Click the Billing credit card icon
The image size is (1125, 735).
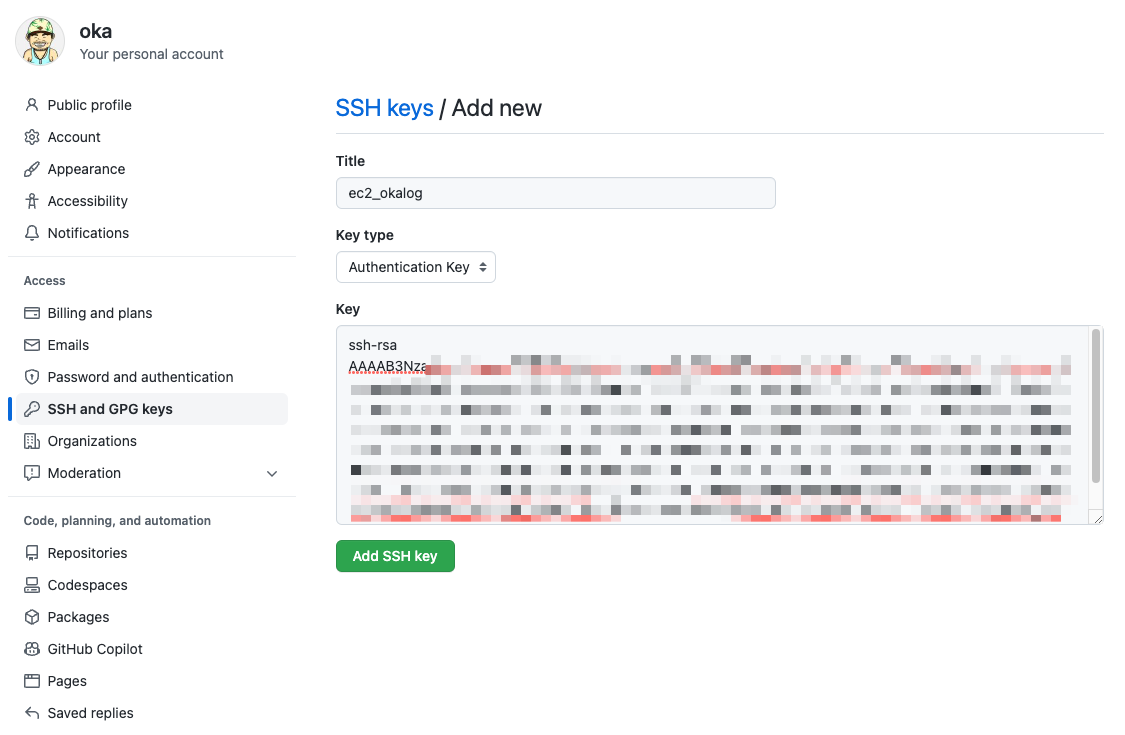[x=32, y=313]
